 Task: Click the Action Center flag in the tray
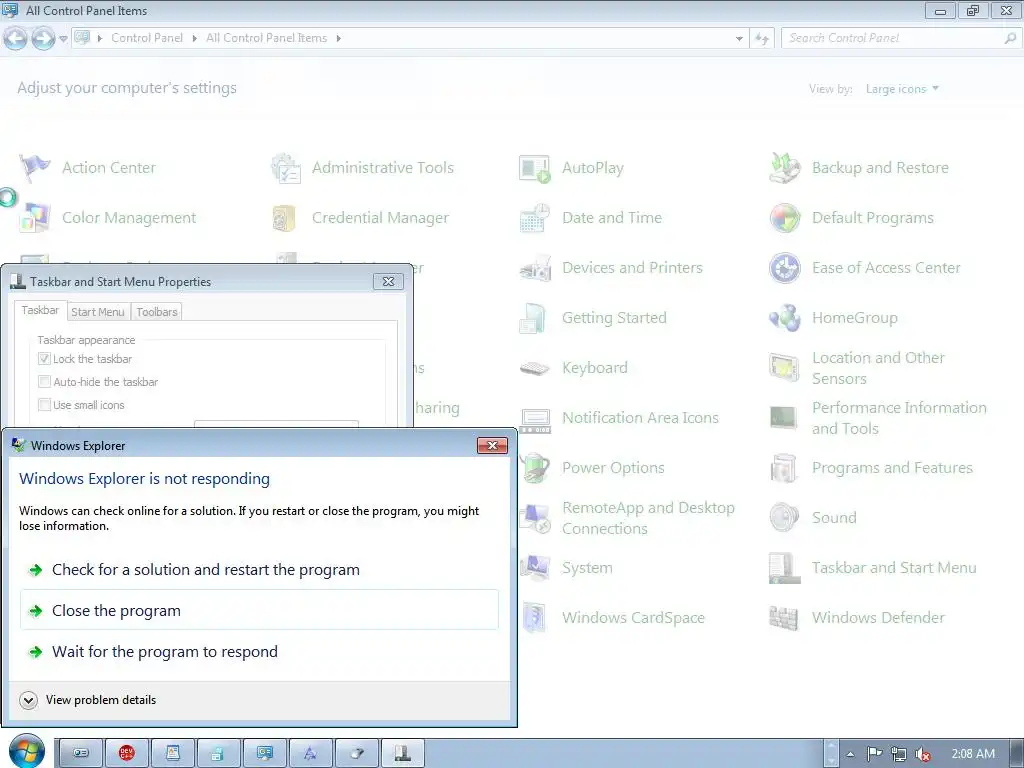(874, 754)
